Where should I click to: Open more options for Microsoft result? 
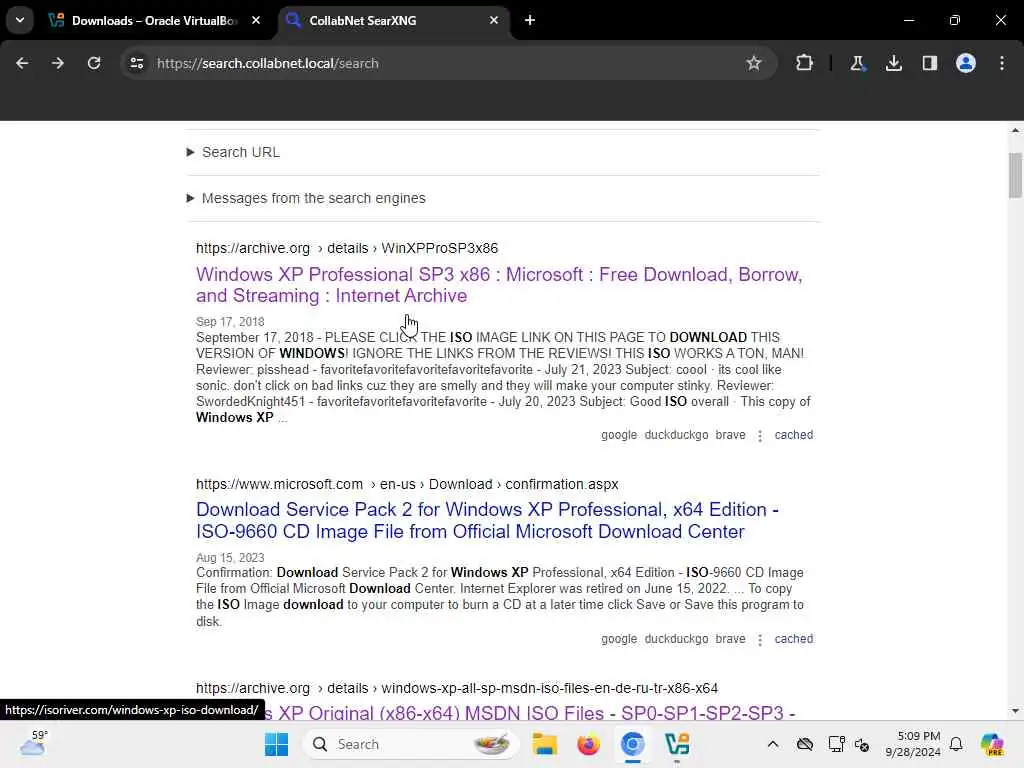click(760, 639)
